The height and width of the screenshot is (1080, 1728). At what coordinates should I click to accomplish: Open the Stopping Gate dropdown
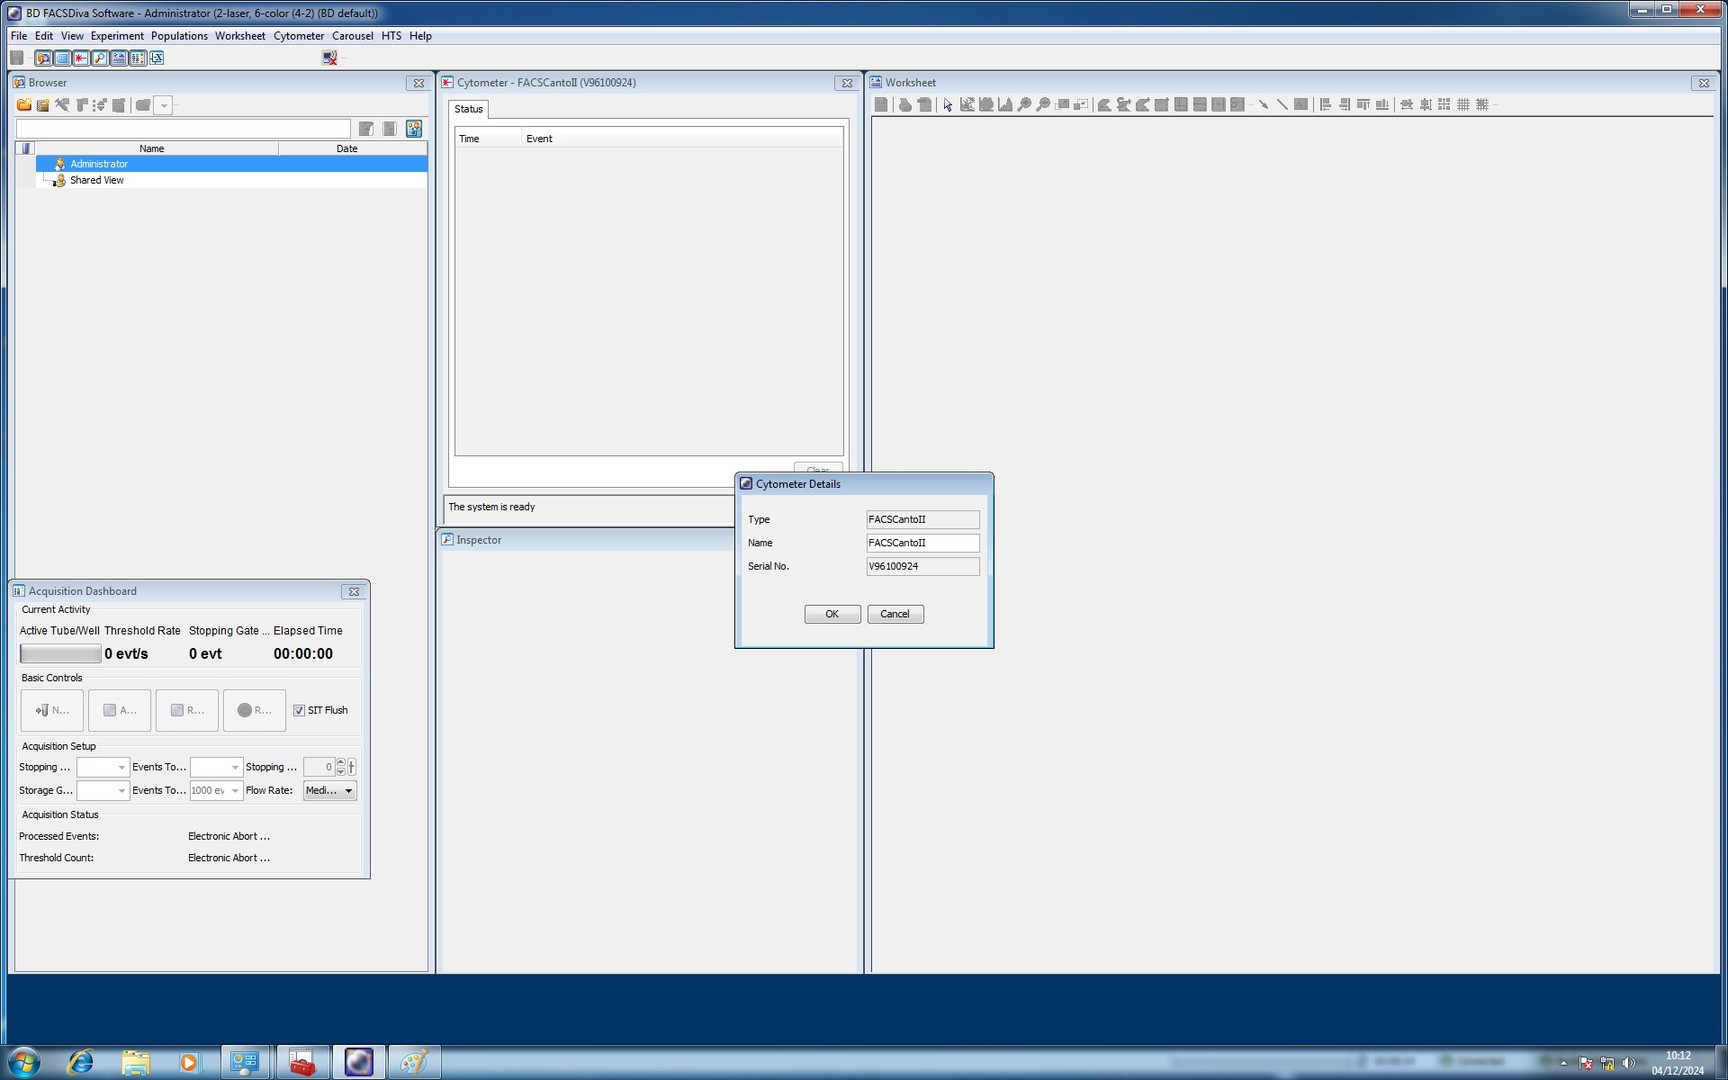[103, 767]
